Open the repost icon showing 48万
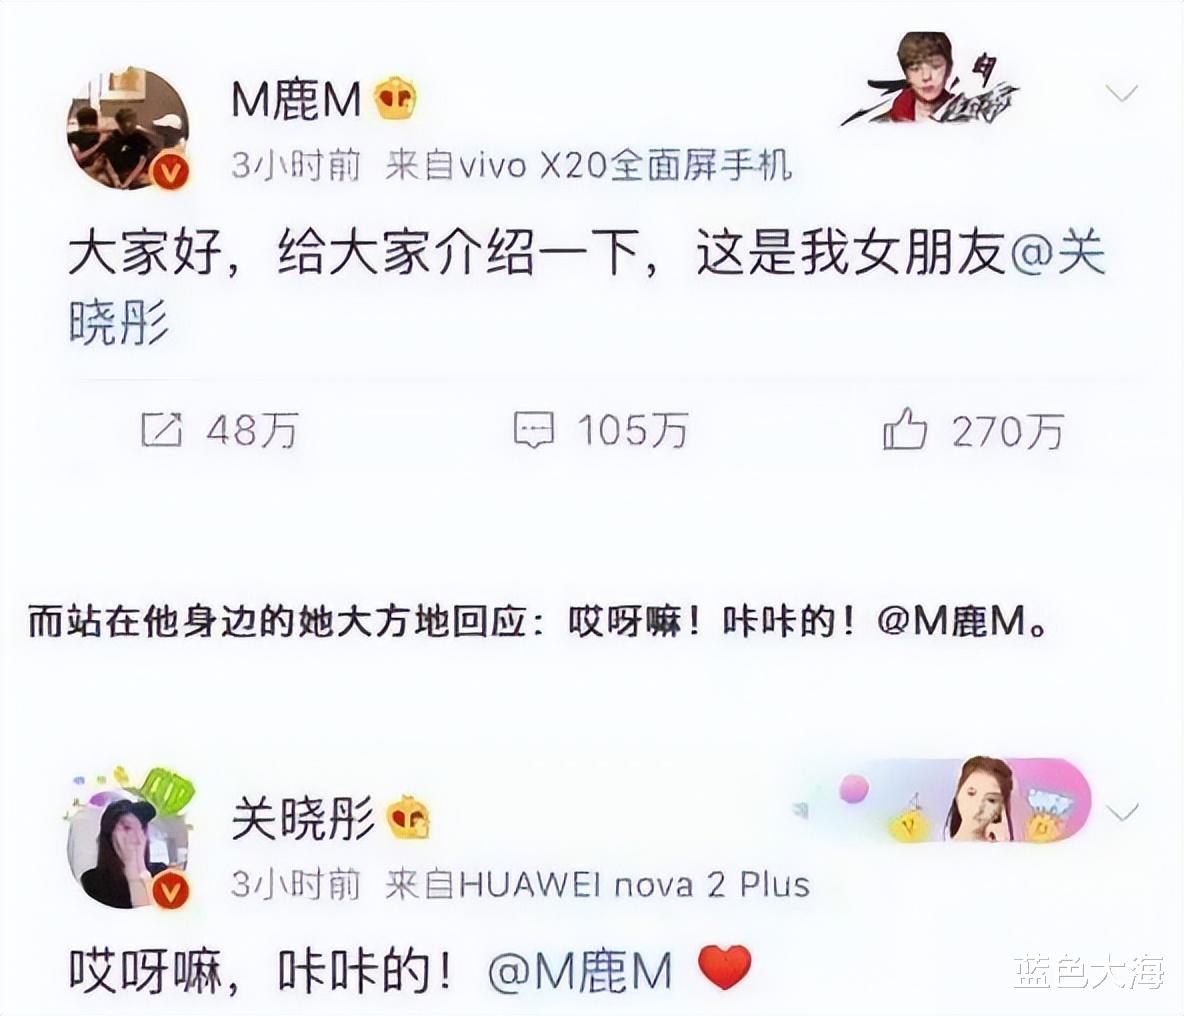This screenshot has width=1184, height=1016. pyautogui.click(x=162, y=430)
